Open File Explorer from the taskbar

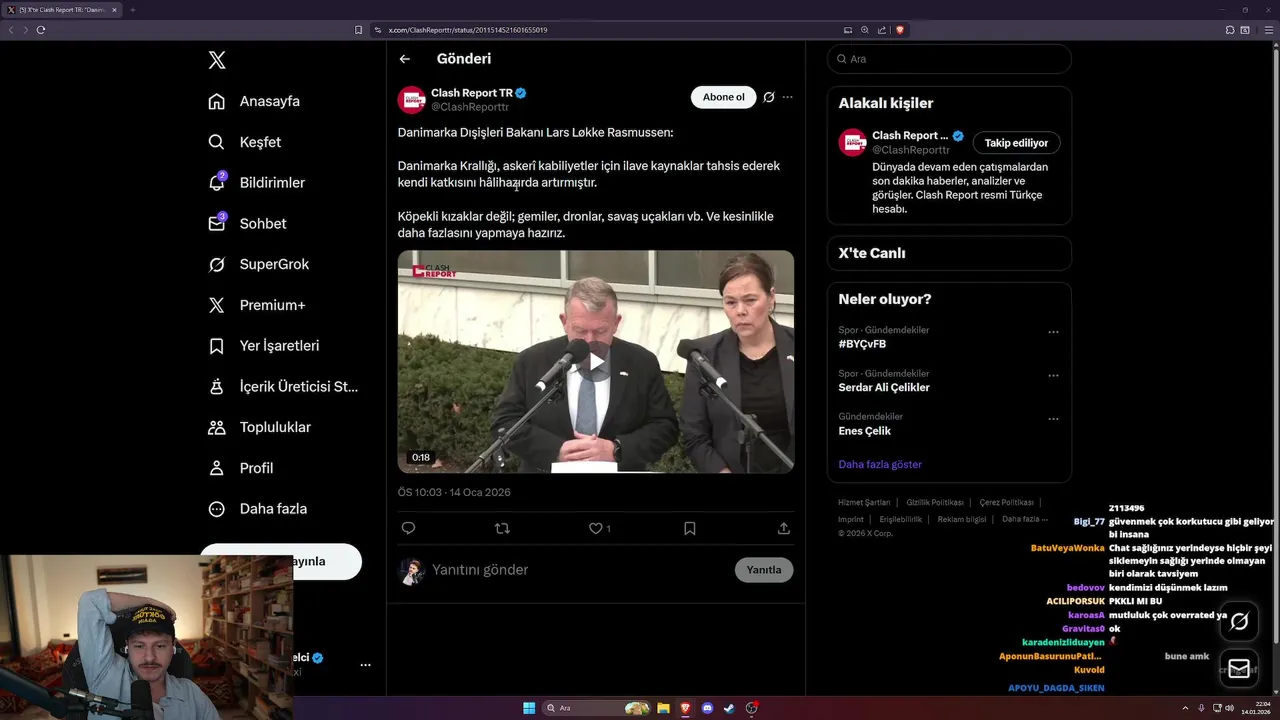(663, 708)
